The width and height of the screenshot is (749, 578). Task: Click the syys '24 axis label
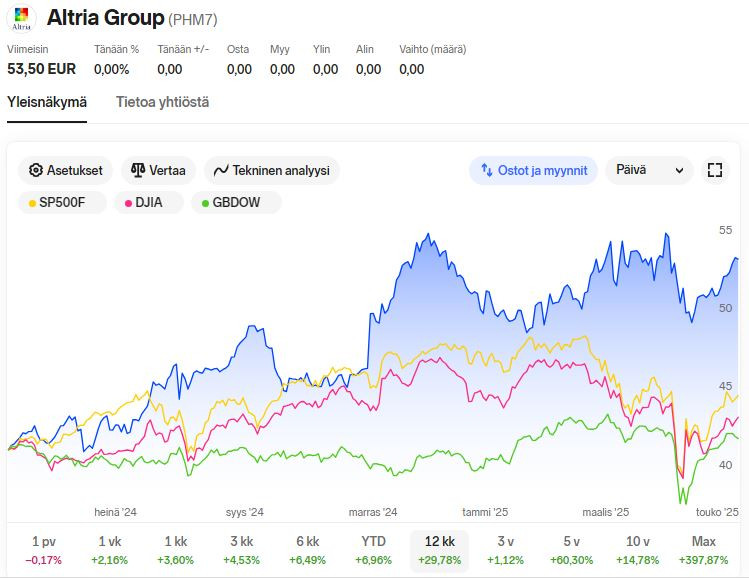click(x=245, y=513)
